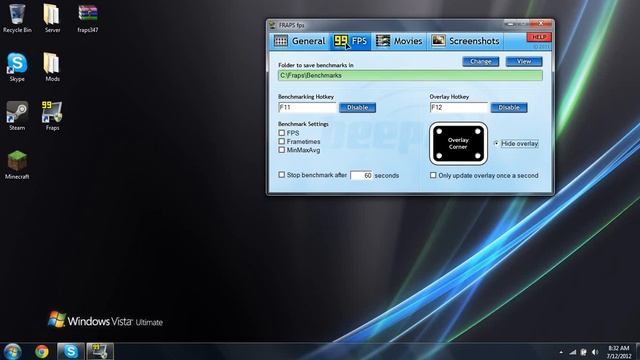Screen dimensions: 640x360
Task: Click the taskbar clock showing 8:32 AM
Action: coord(618,352)
